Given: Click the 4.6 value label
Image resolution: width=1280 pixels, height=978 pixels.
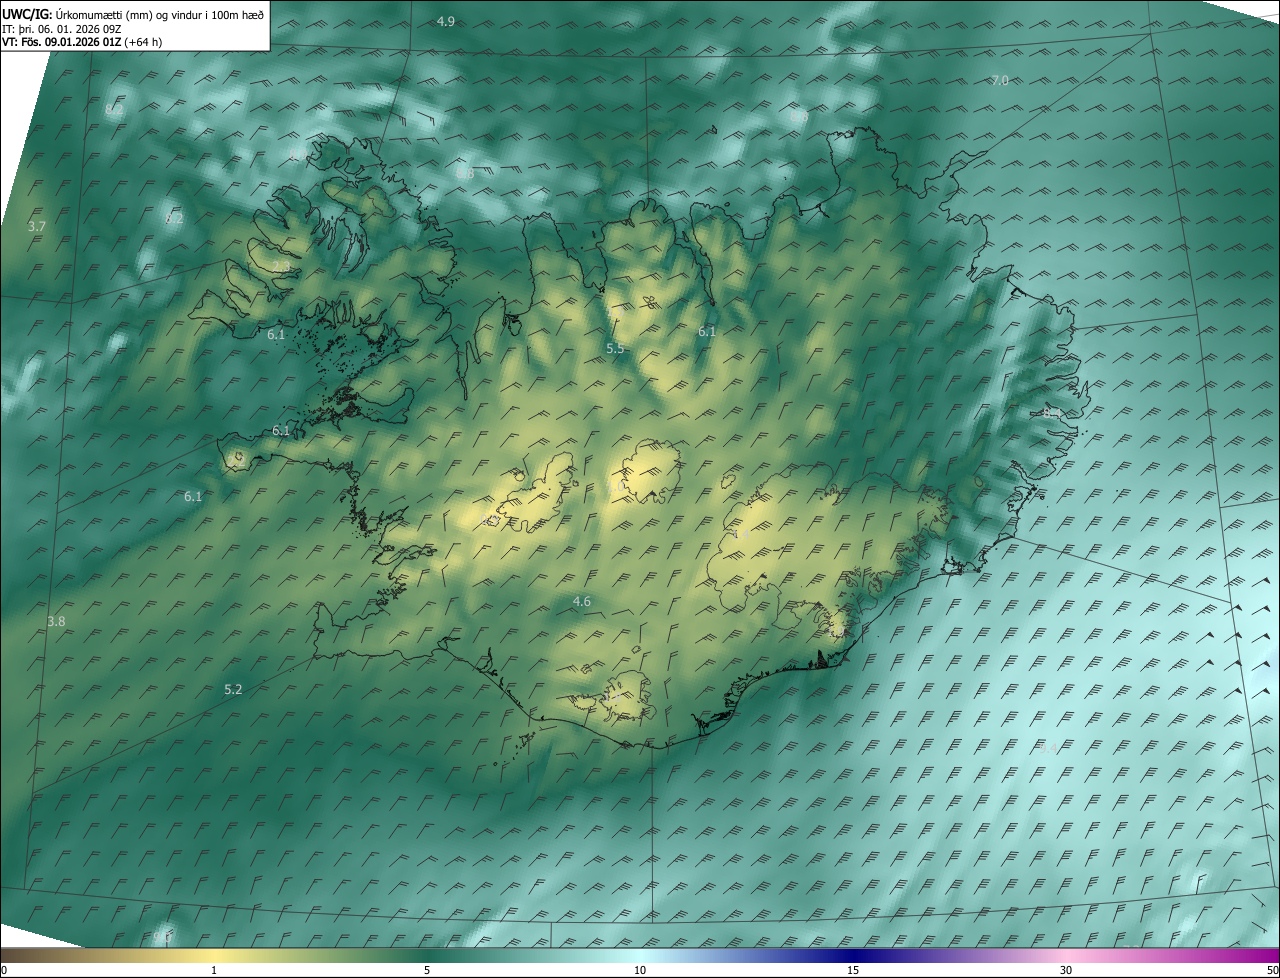Looking at the screenshot, I should (582, 601).
